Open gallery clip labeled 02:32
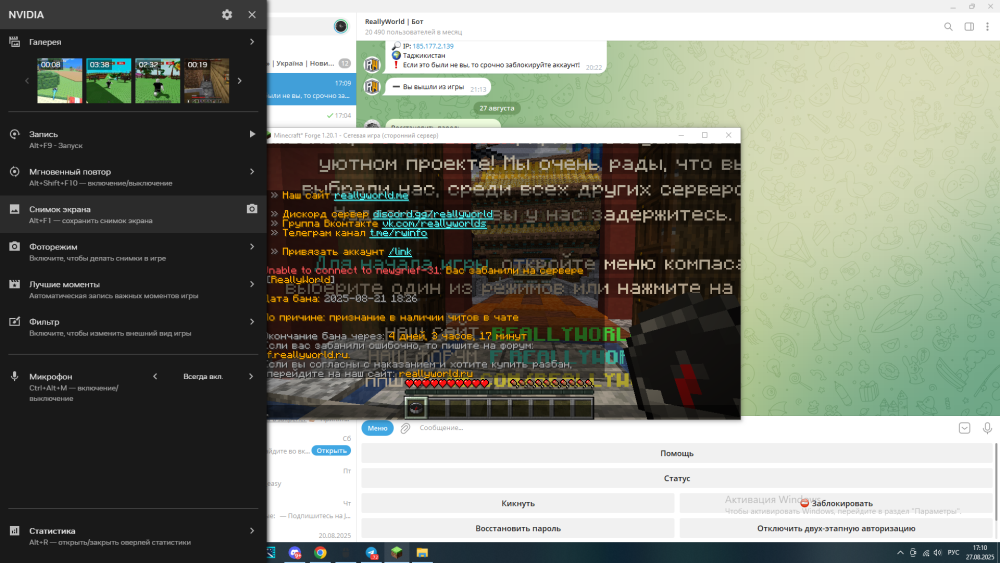Image resolution: width=1000 pixels, height=563 pixels. [x=158, y=80]
